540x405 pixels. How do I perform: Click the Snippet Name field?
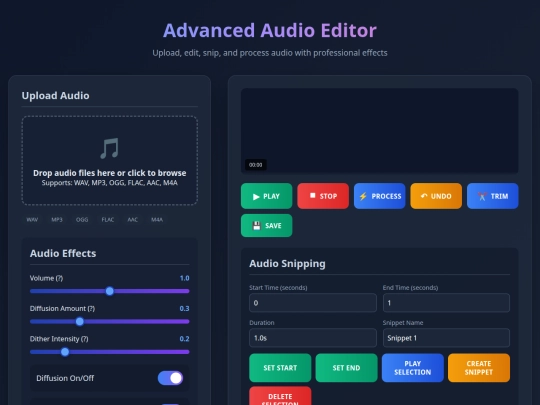(x=446, y=338)
